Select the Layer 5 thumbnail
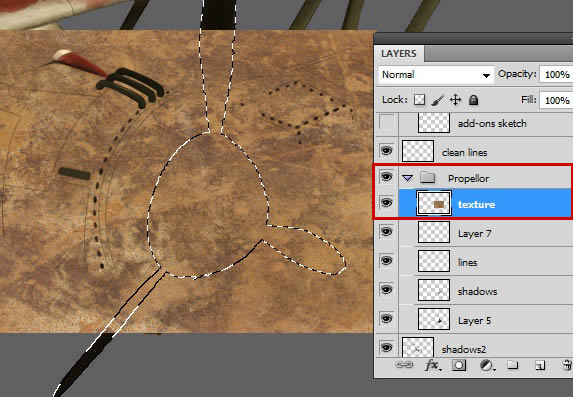 pos(434,319)
